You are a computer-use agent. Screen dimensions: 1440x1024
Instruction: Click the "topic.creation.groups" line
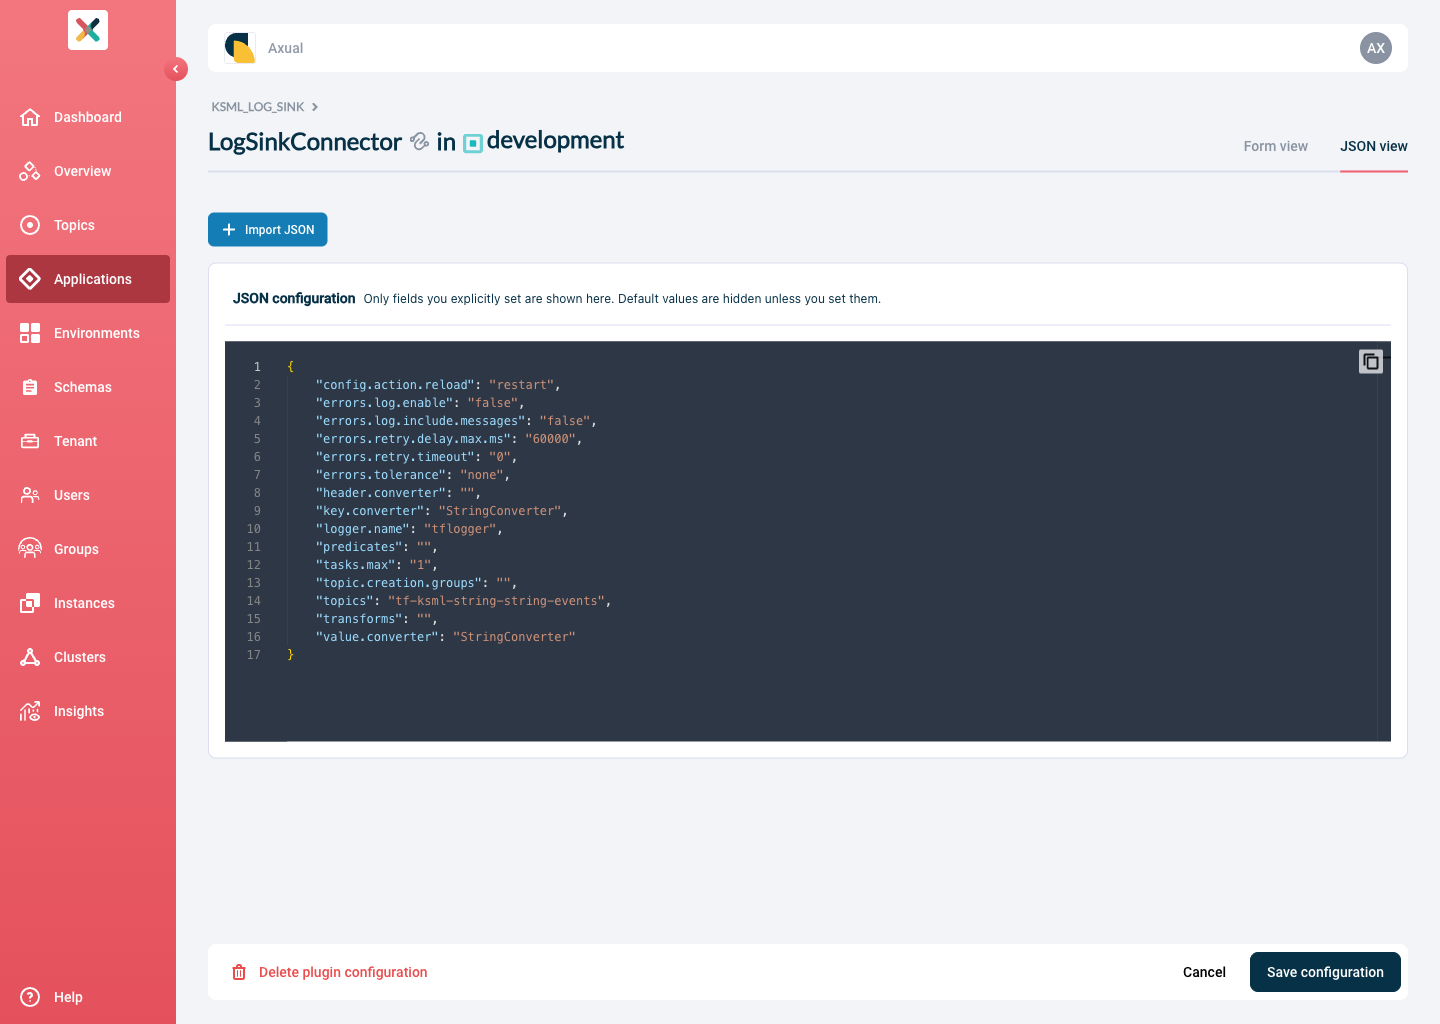click(x=417, y=583)
